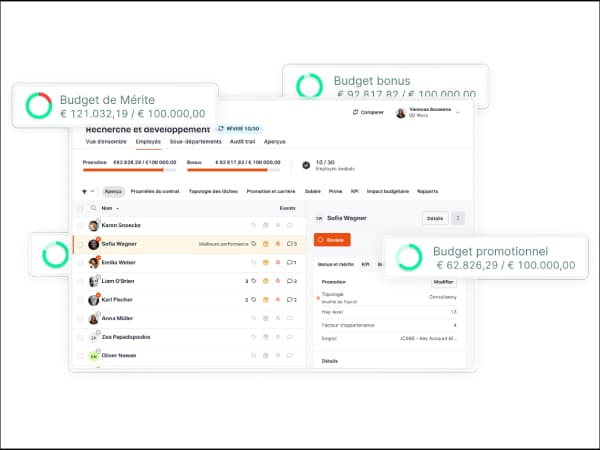
Task: Switch to the Employés tab
Action: pyautogui.click(x=148, y=142)
